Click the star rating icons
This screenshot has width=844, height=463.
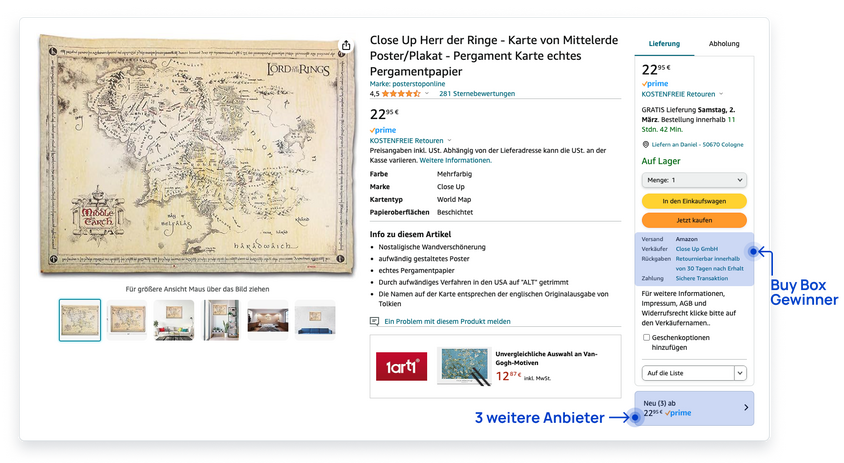402,94
